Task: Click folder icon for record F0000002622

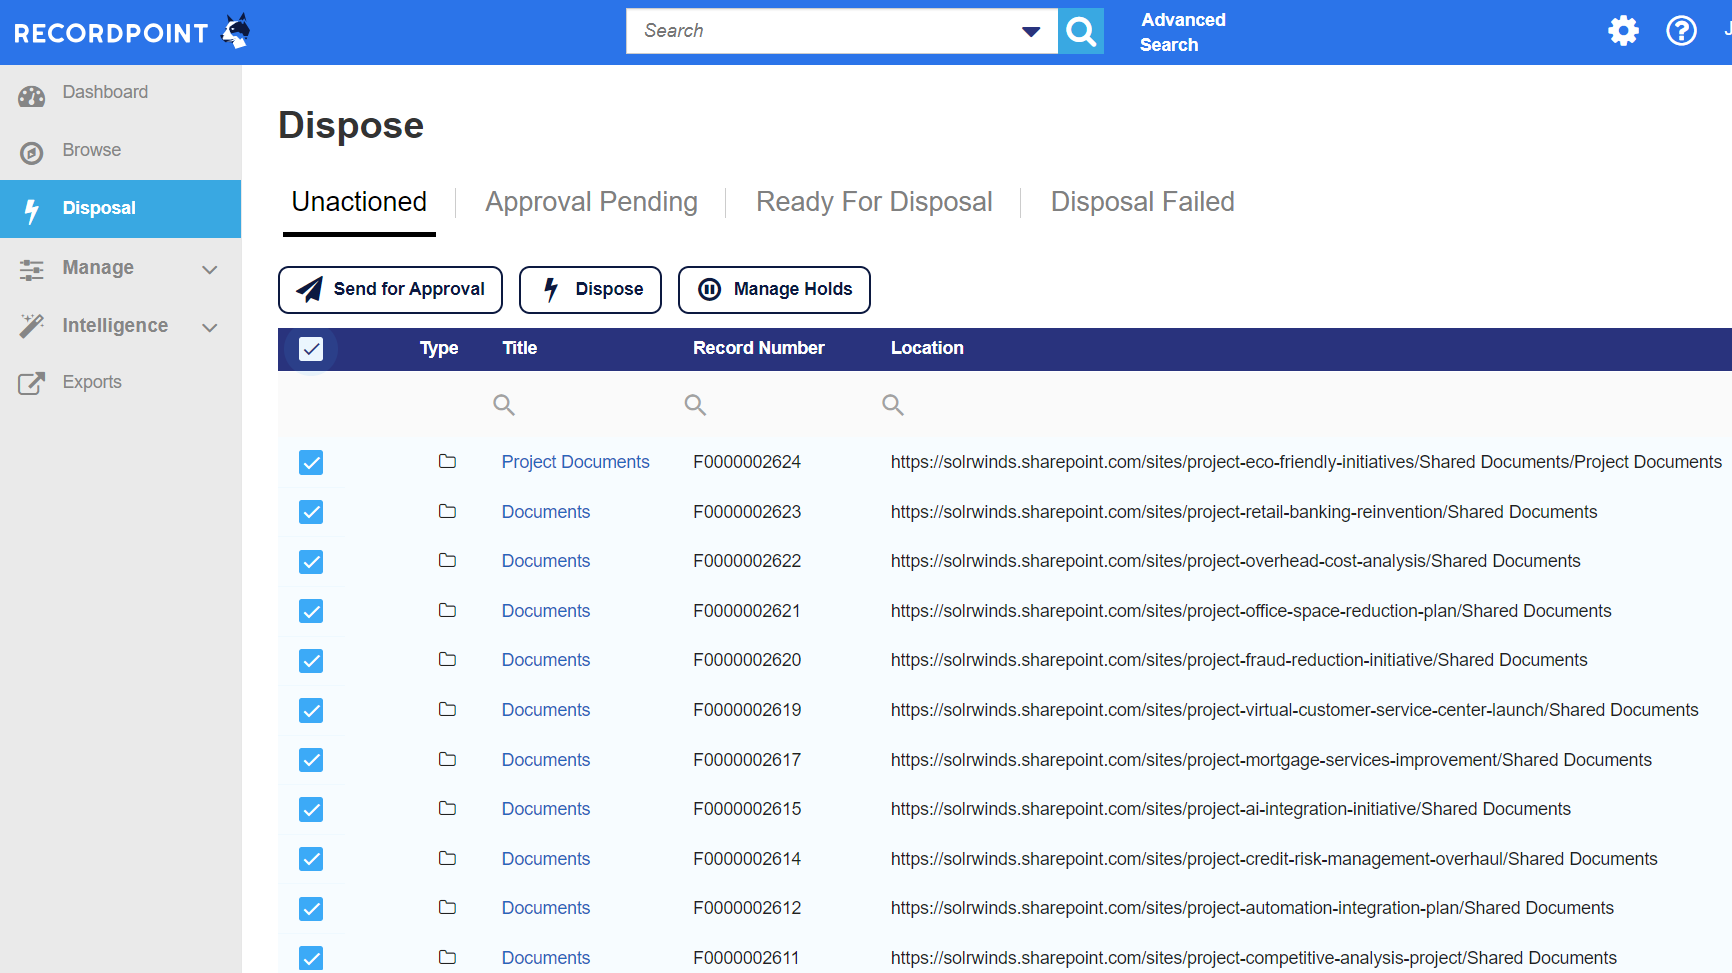Action: pos(447,560)
